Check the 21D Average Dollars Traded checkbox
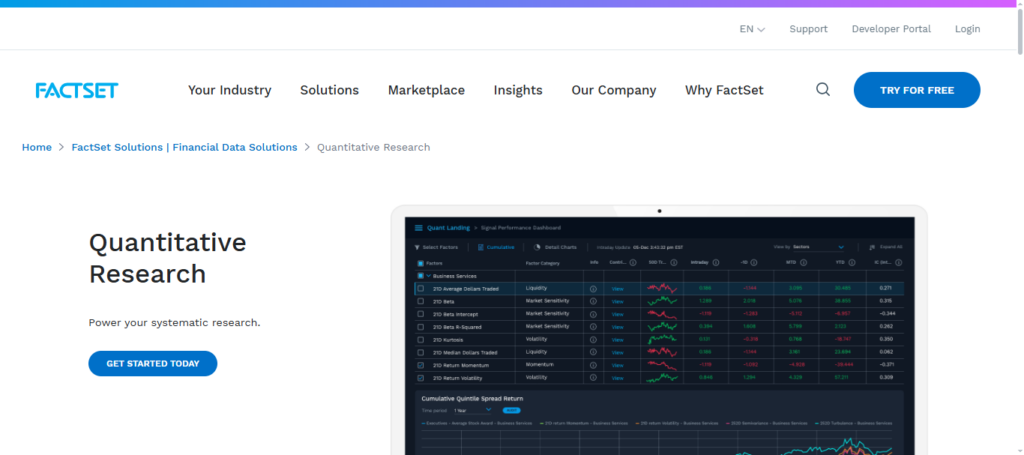The image size is (1024, 455). [x=421, y=289]
